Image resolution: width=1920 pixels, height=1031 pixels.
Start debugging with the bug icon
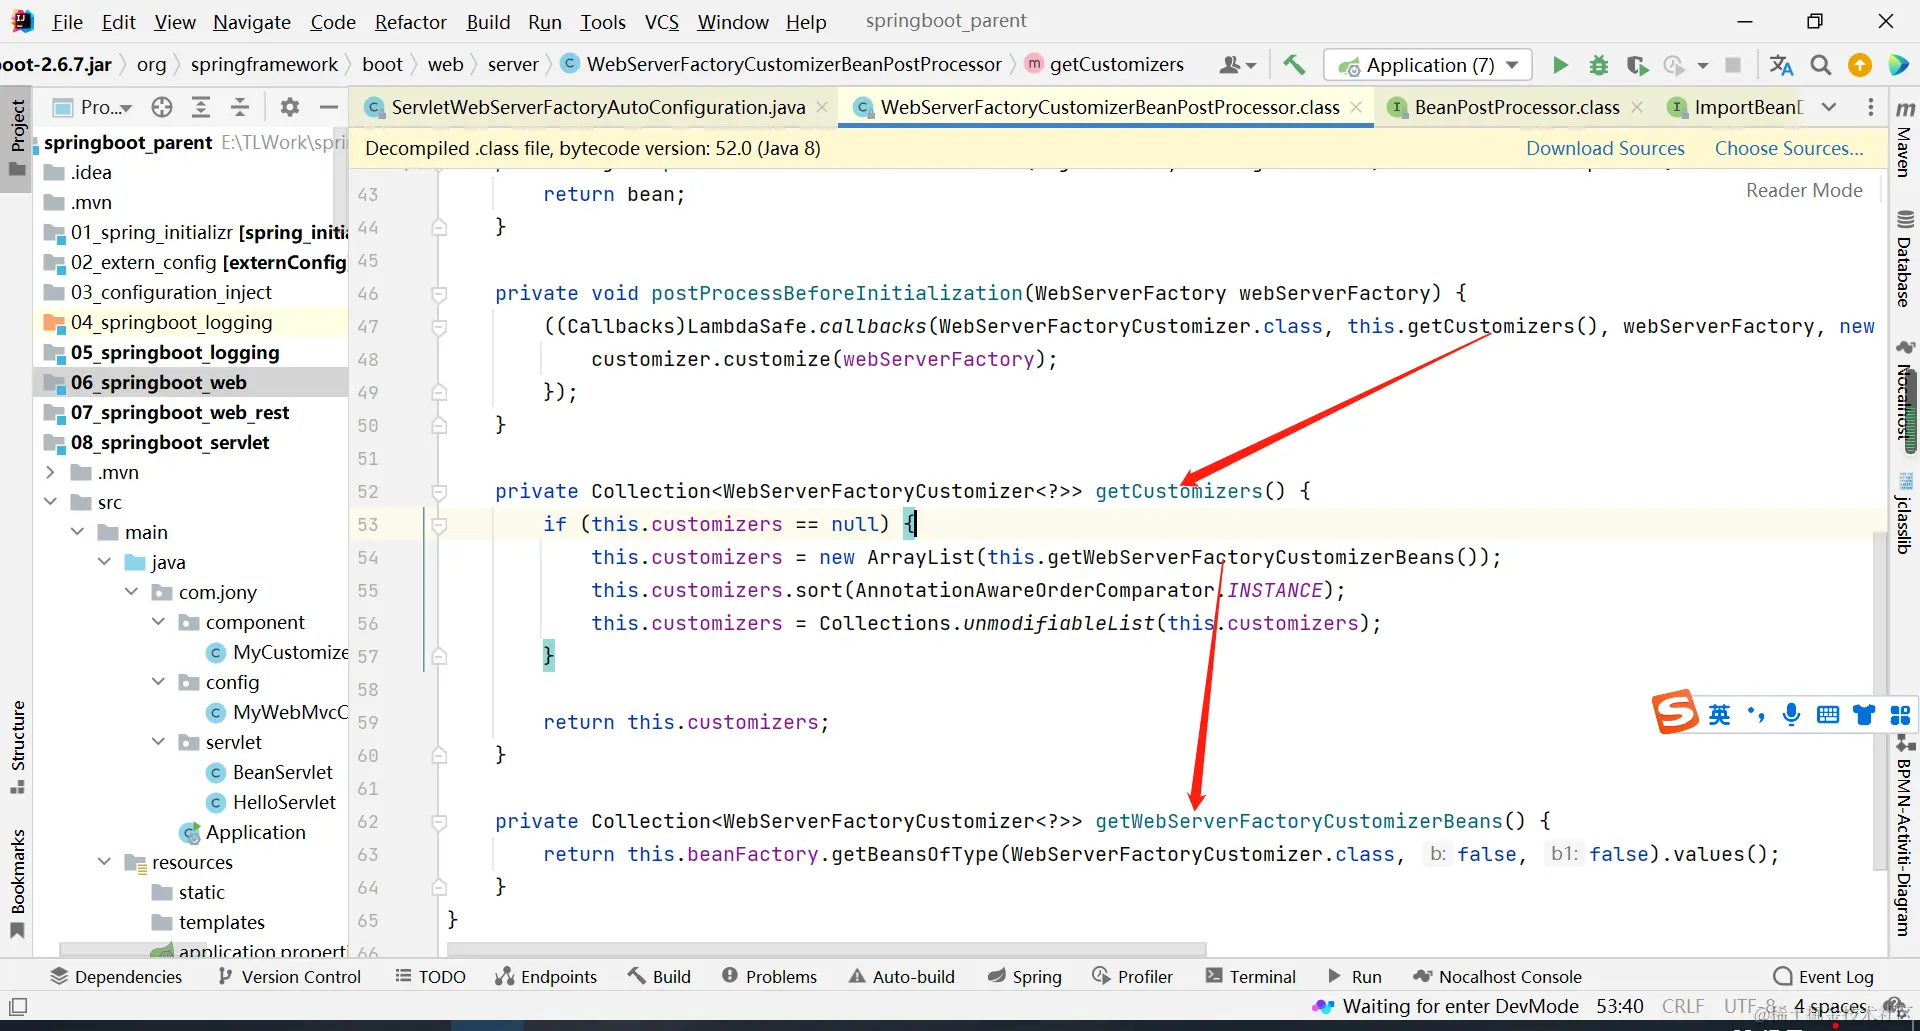pyautogui.click(x=1599, y=65)
